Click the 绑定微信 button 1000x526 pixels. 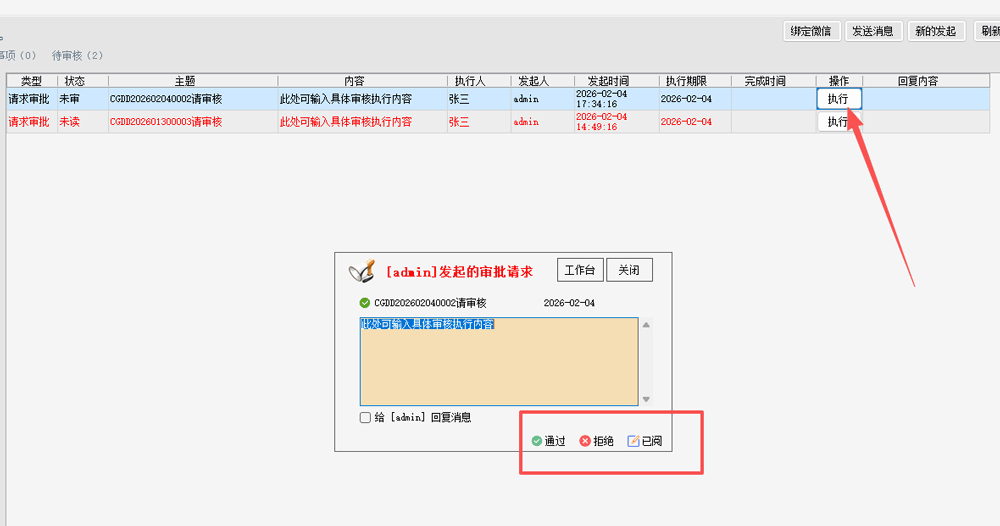pyautogui.click(x=811, y=31)
